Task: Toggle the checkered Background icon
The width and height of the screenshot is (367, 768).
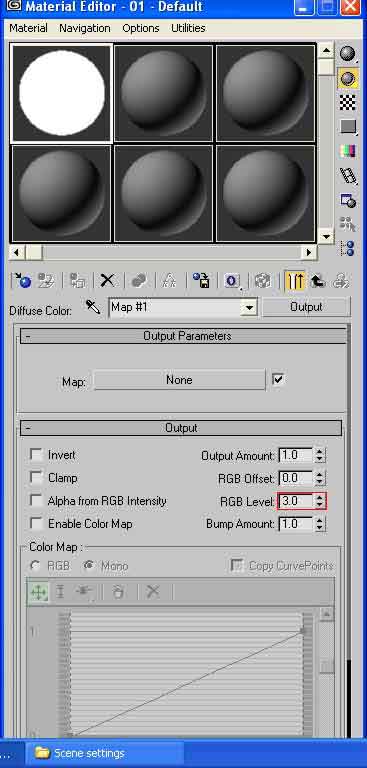Action: [348, 102]
